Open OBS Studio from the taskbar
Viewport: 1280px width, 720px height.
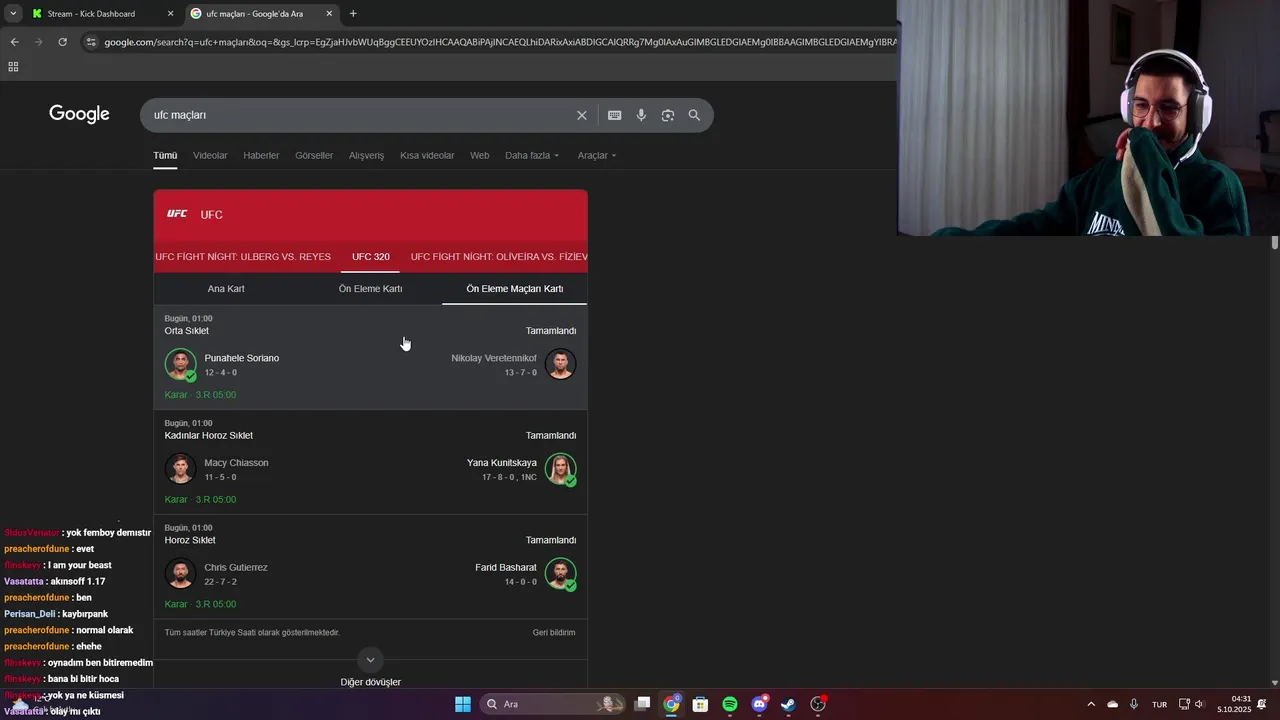click(818, 704)
